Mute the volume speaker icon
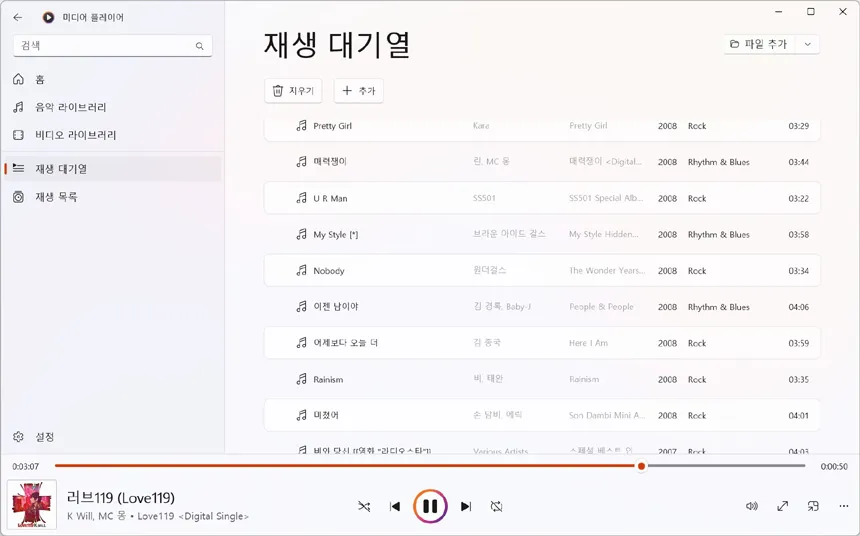Image resolution: width=860 pixels, height=536 pixels. coord(752,506)
